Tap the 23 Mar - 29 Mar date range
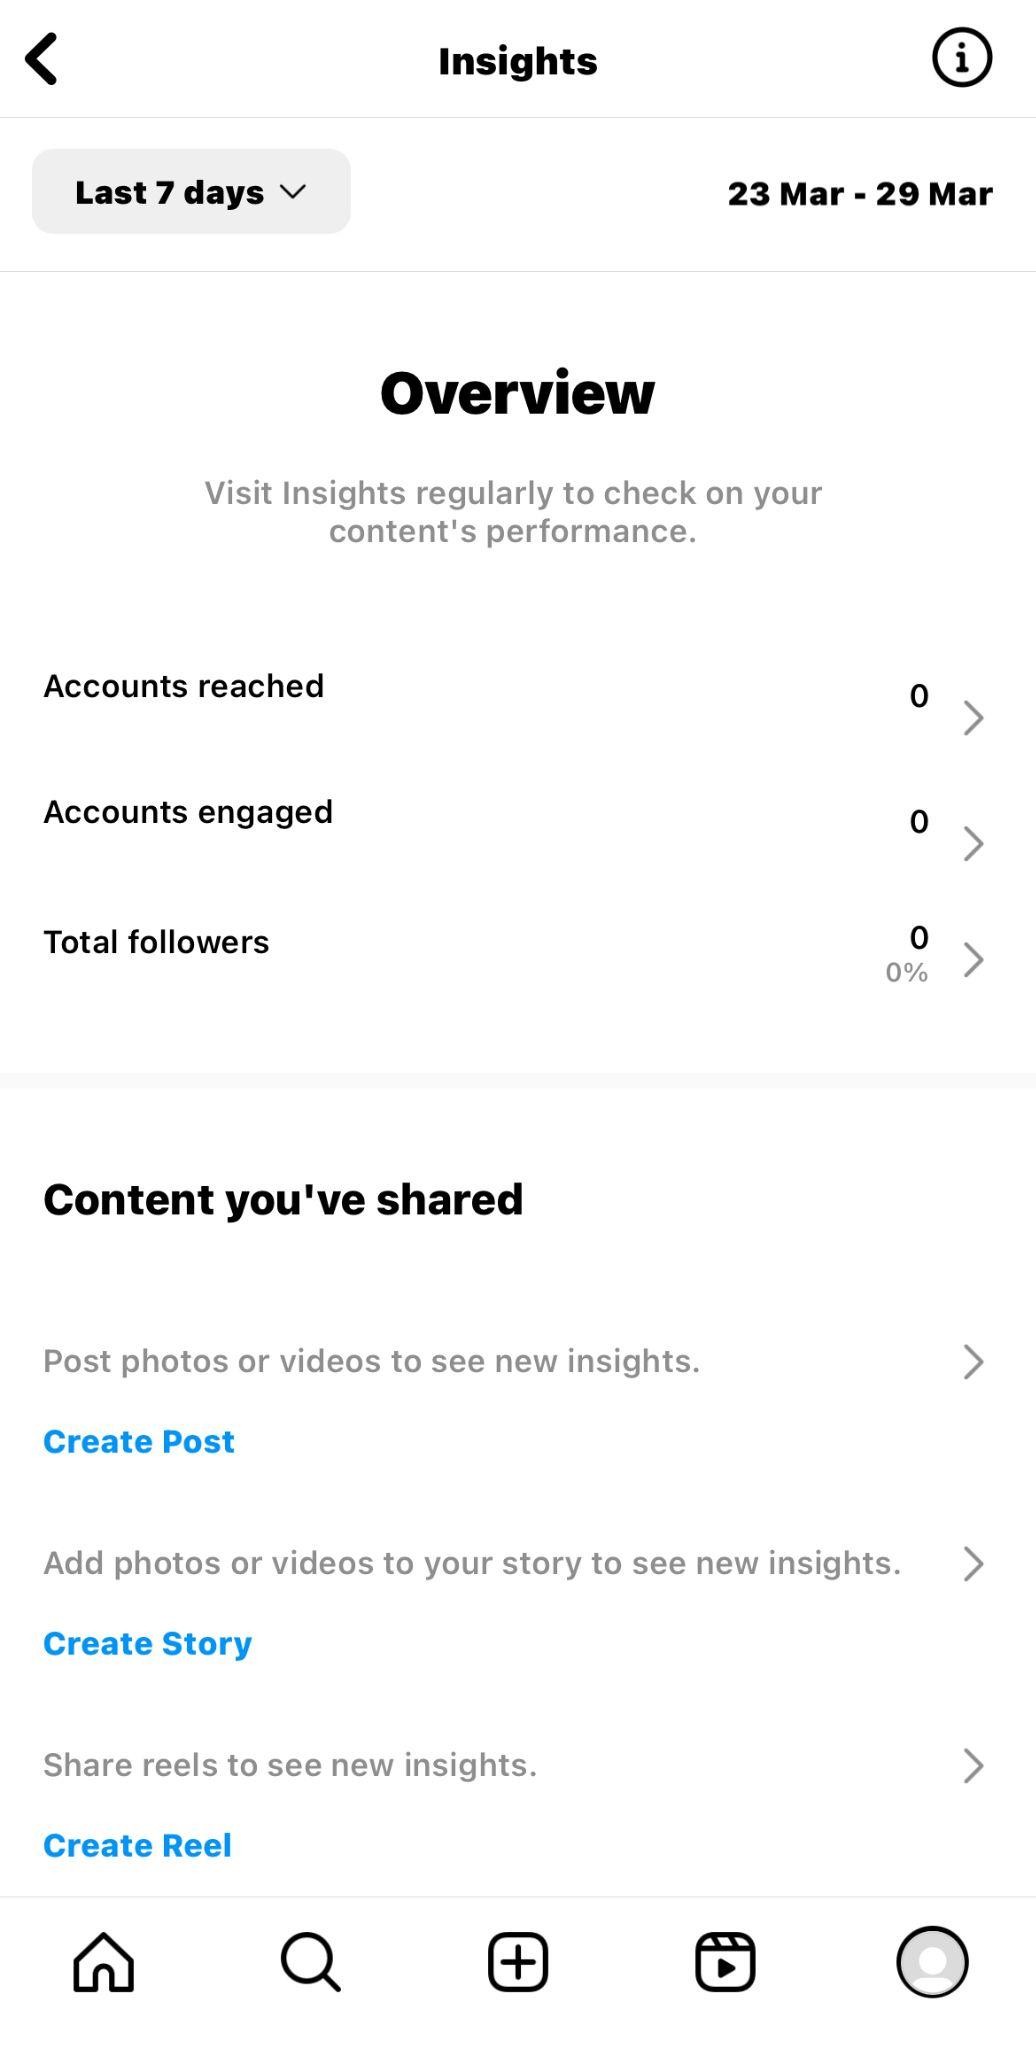Image resolution: width=1036 pixels, height=2048 pixels. coord(860,193)
